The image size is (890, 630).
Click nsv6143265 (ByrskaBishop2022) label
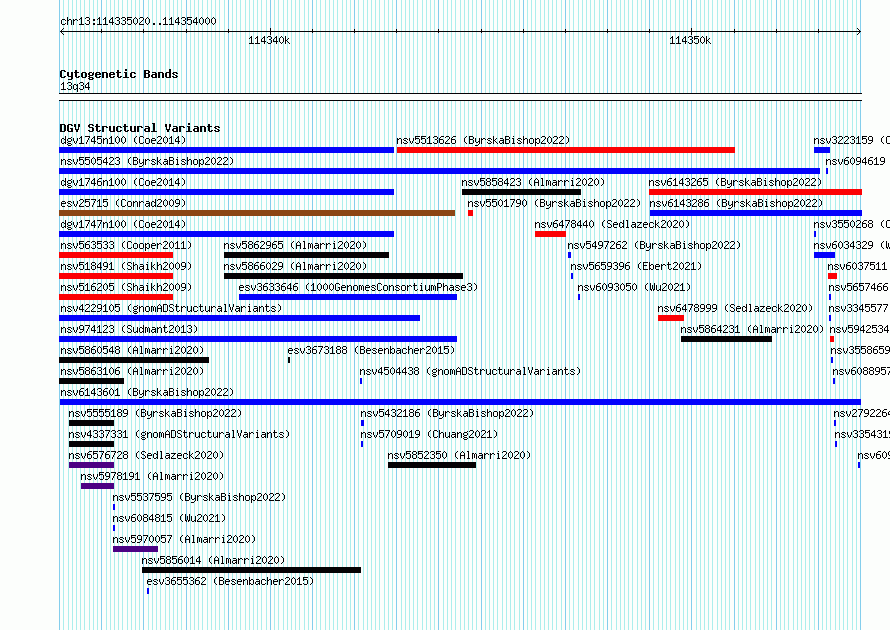(x=735, y=182)
